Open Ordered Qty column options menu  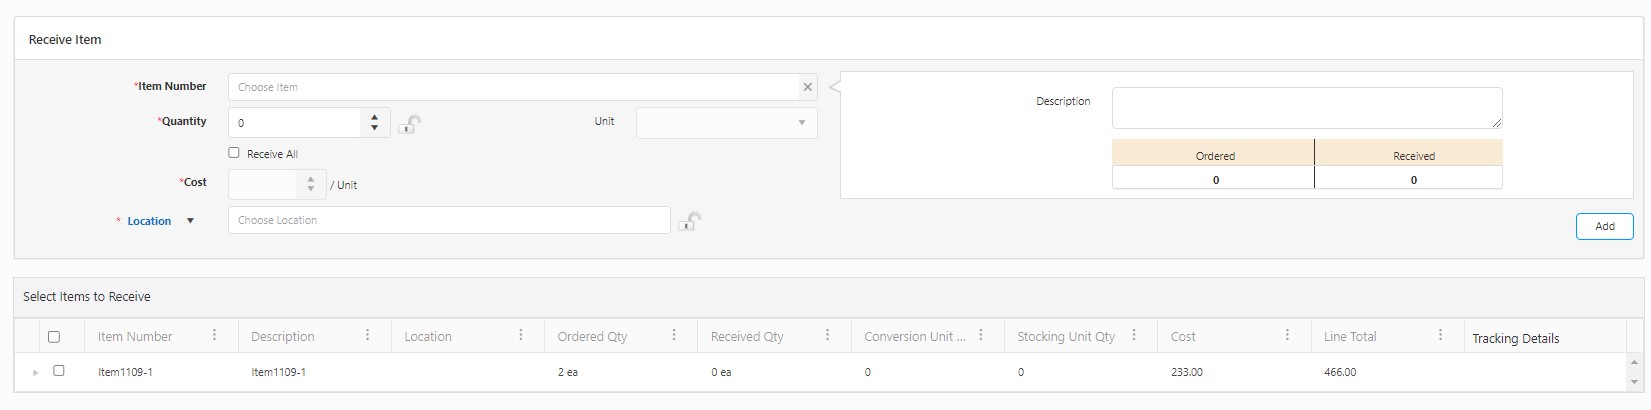(674, 336)
